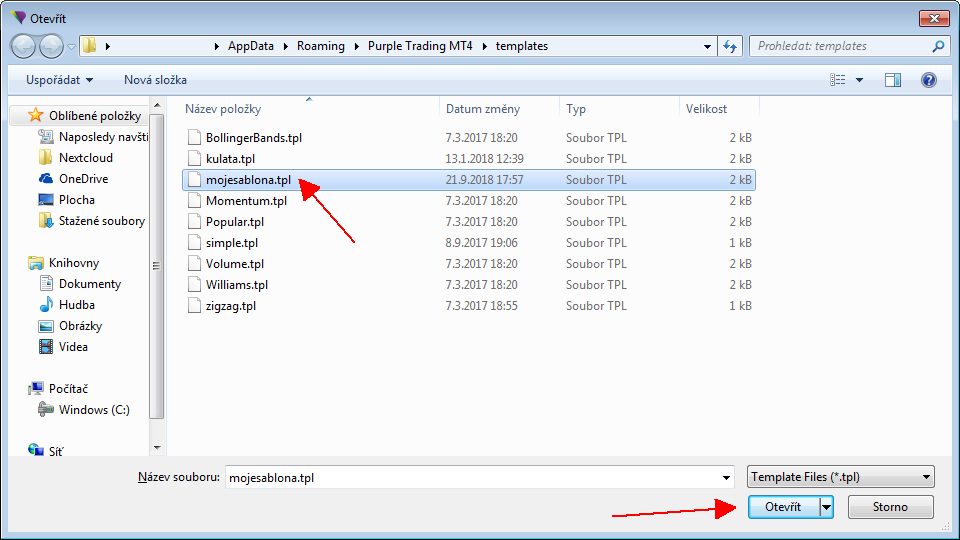
Task: Click the change view icon
Action: point(838,80)
